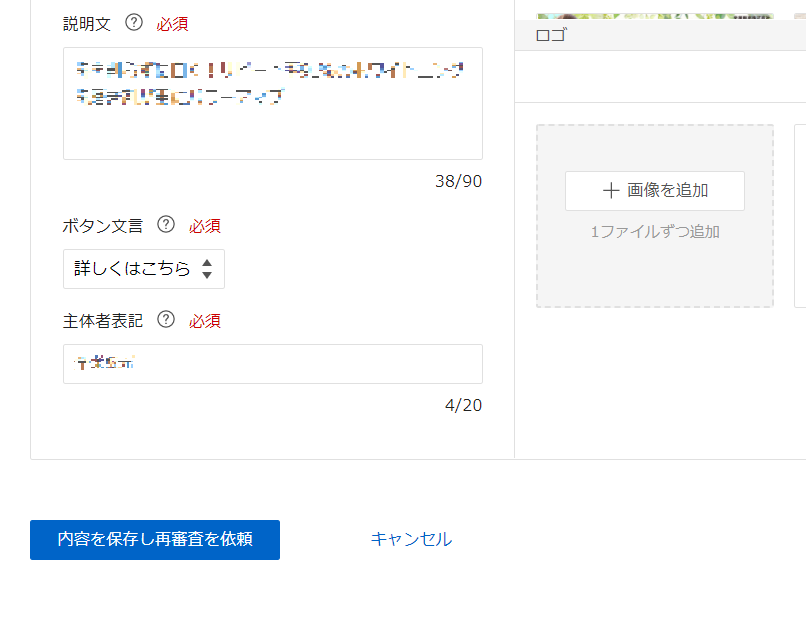This screenshot has width=806, height=643.
Task: Click 内容を保存し再審査を依頼 button
Action: 155,540
